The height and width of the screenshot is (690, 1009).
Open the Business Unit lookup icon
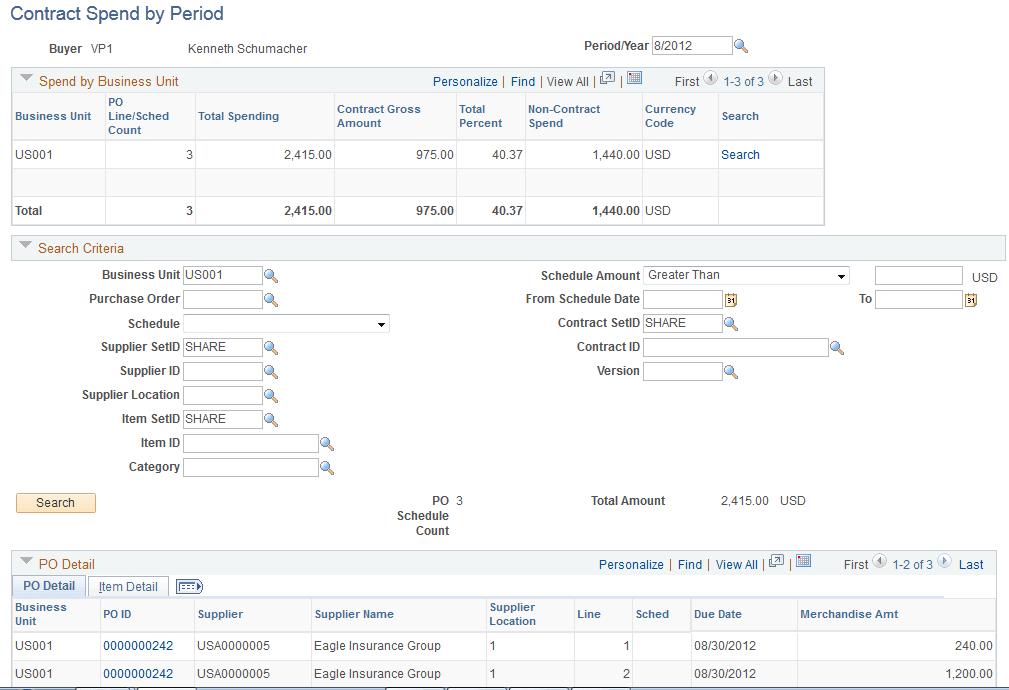click(x=270, y=275)
